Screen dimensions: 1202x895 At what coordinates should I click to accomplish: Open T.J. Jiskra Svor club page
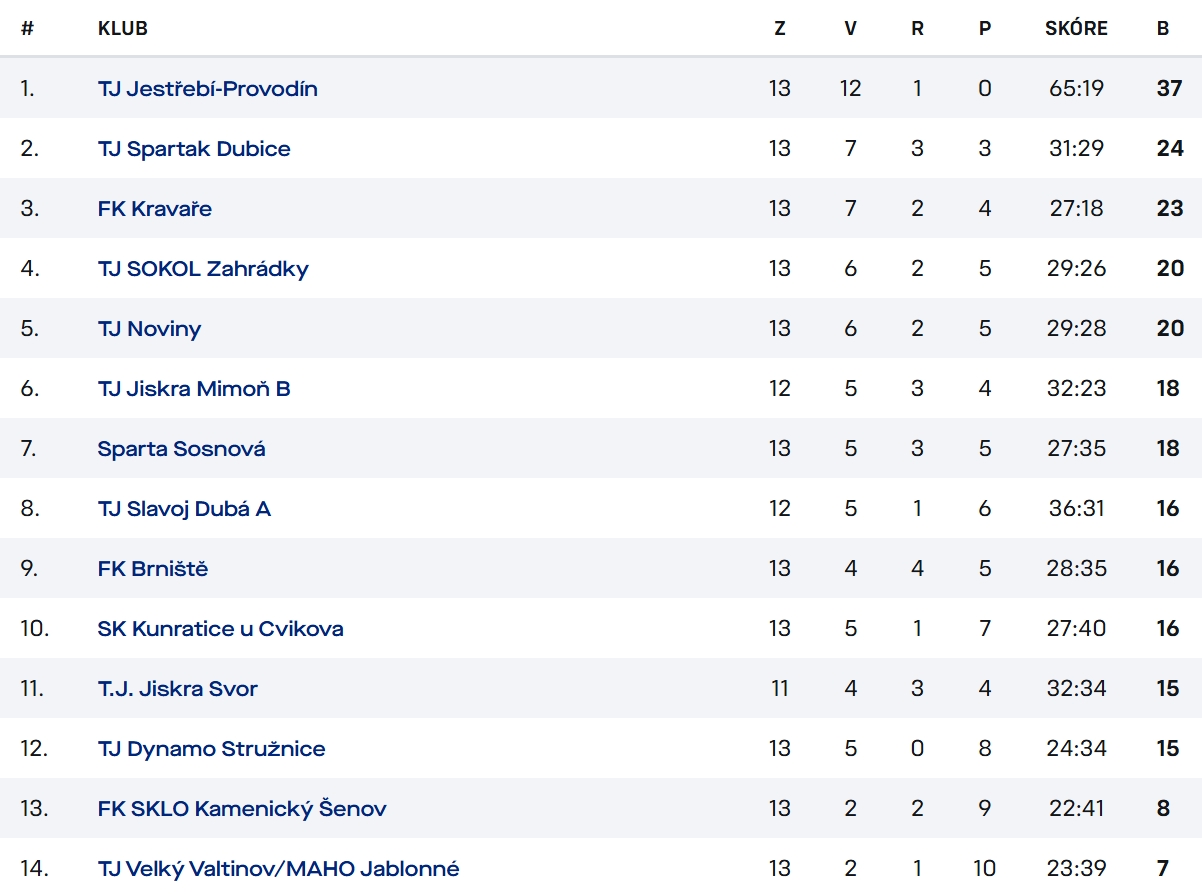click(x=177, y=688)
